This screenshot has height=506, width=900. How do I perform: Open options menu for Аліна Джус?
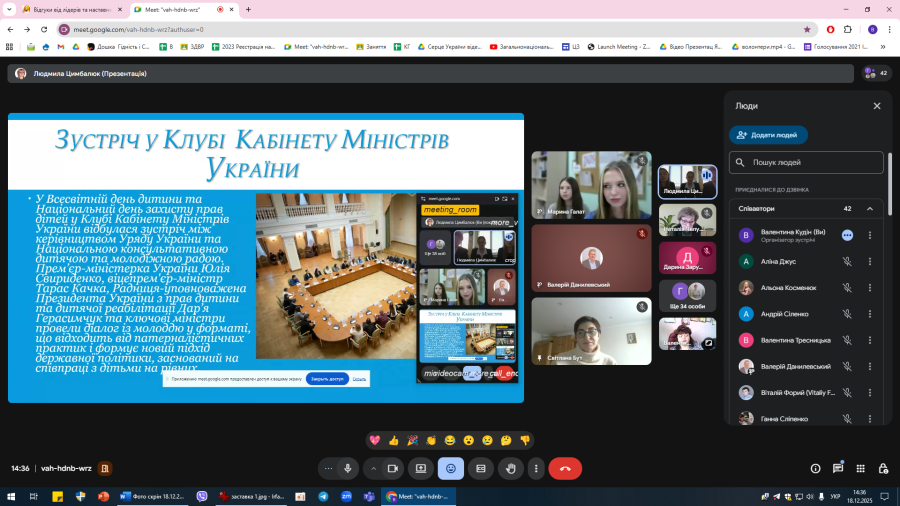(x=869, y=261)
